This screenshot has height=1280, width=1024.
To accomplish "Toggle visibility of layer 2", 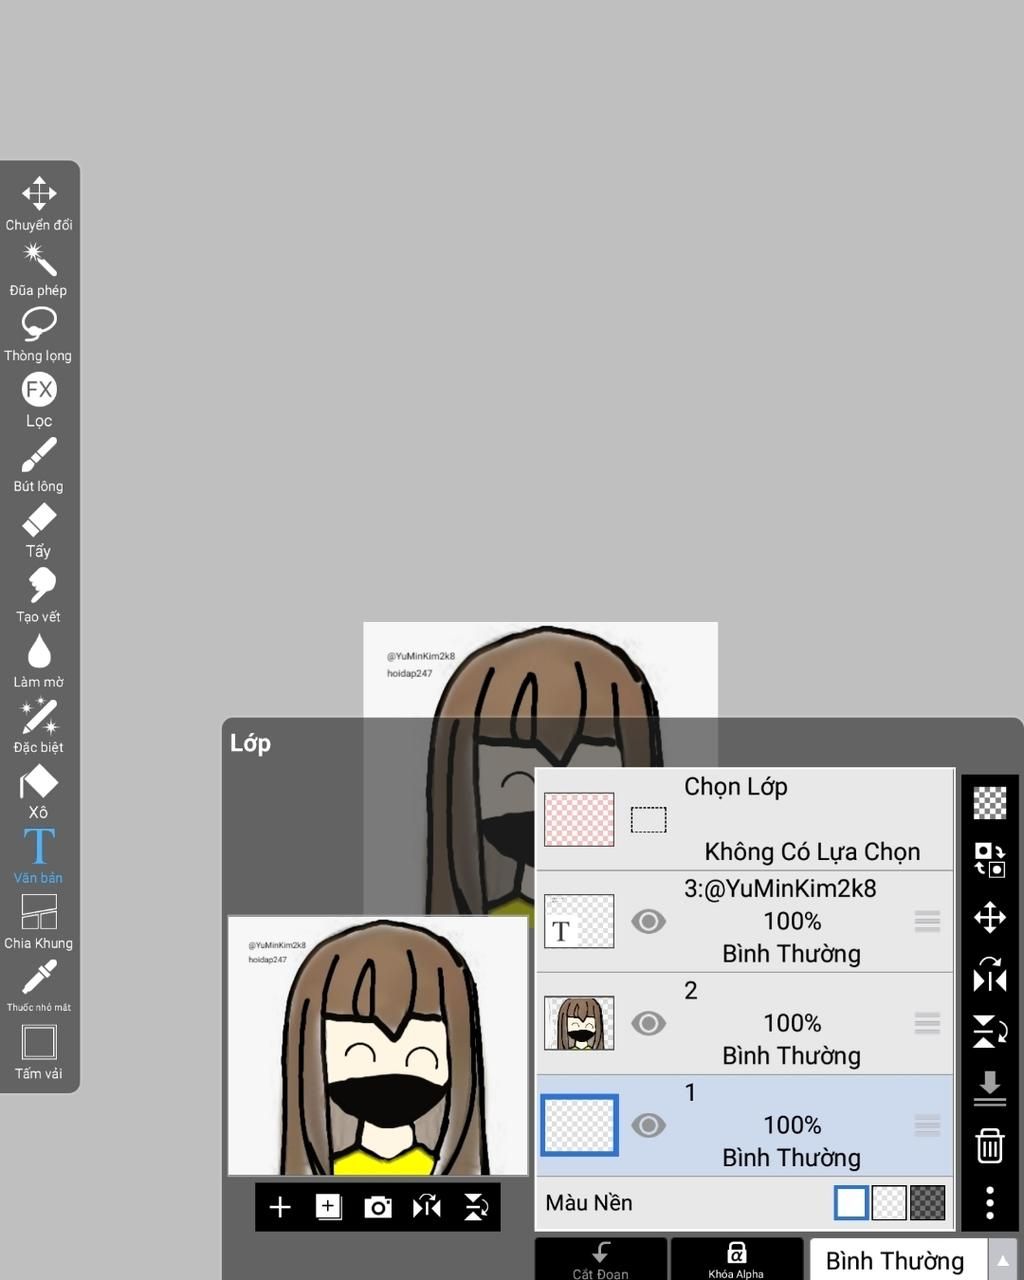I will [649, 1023].
